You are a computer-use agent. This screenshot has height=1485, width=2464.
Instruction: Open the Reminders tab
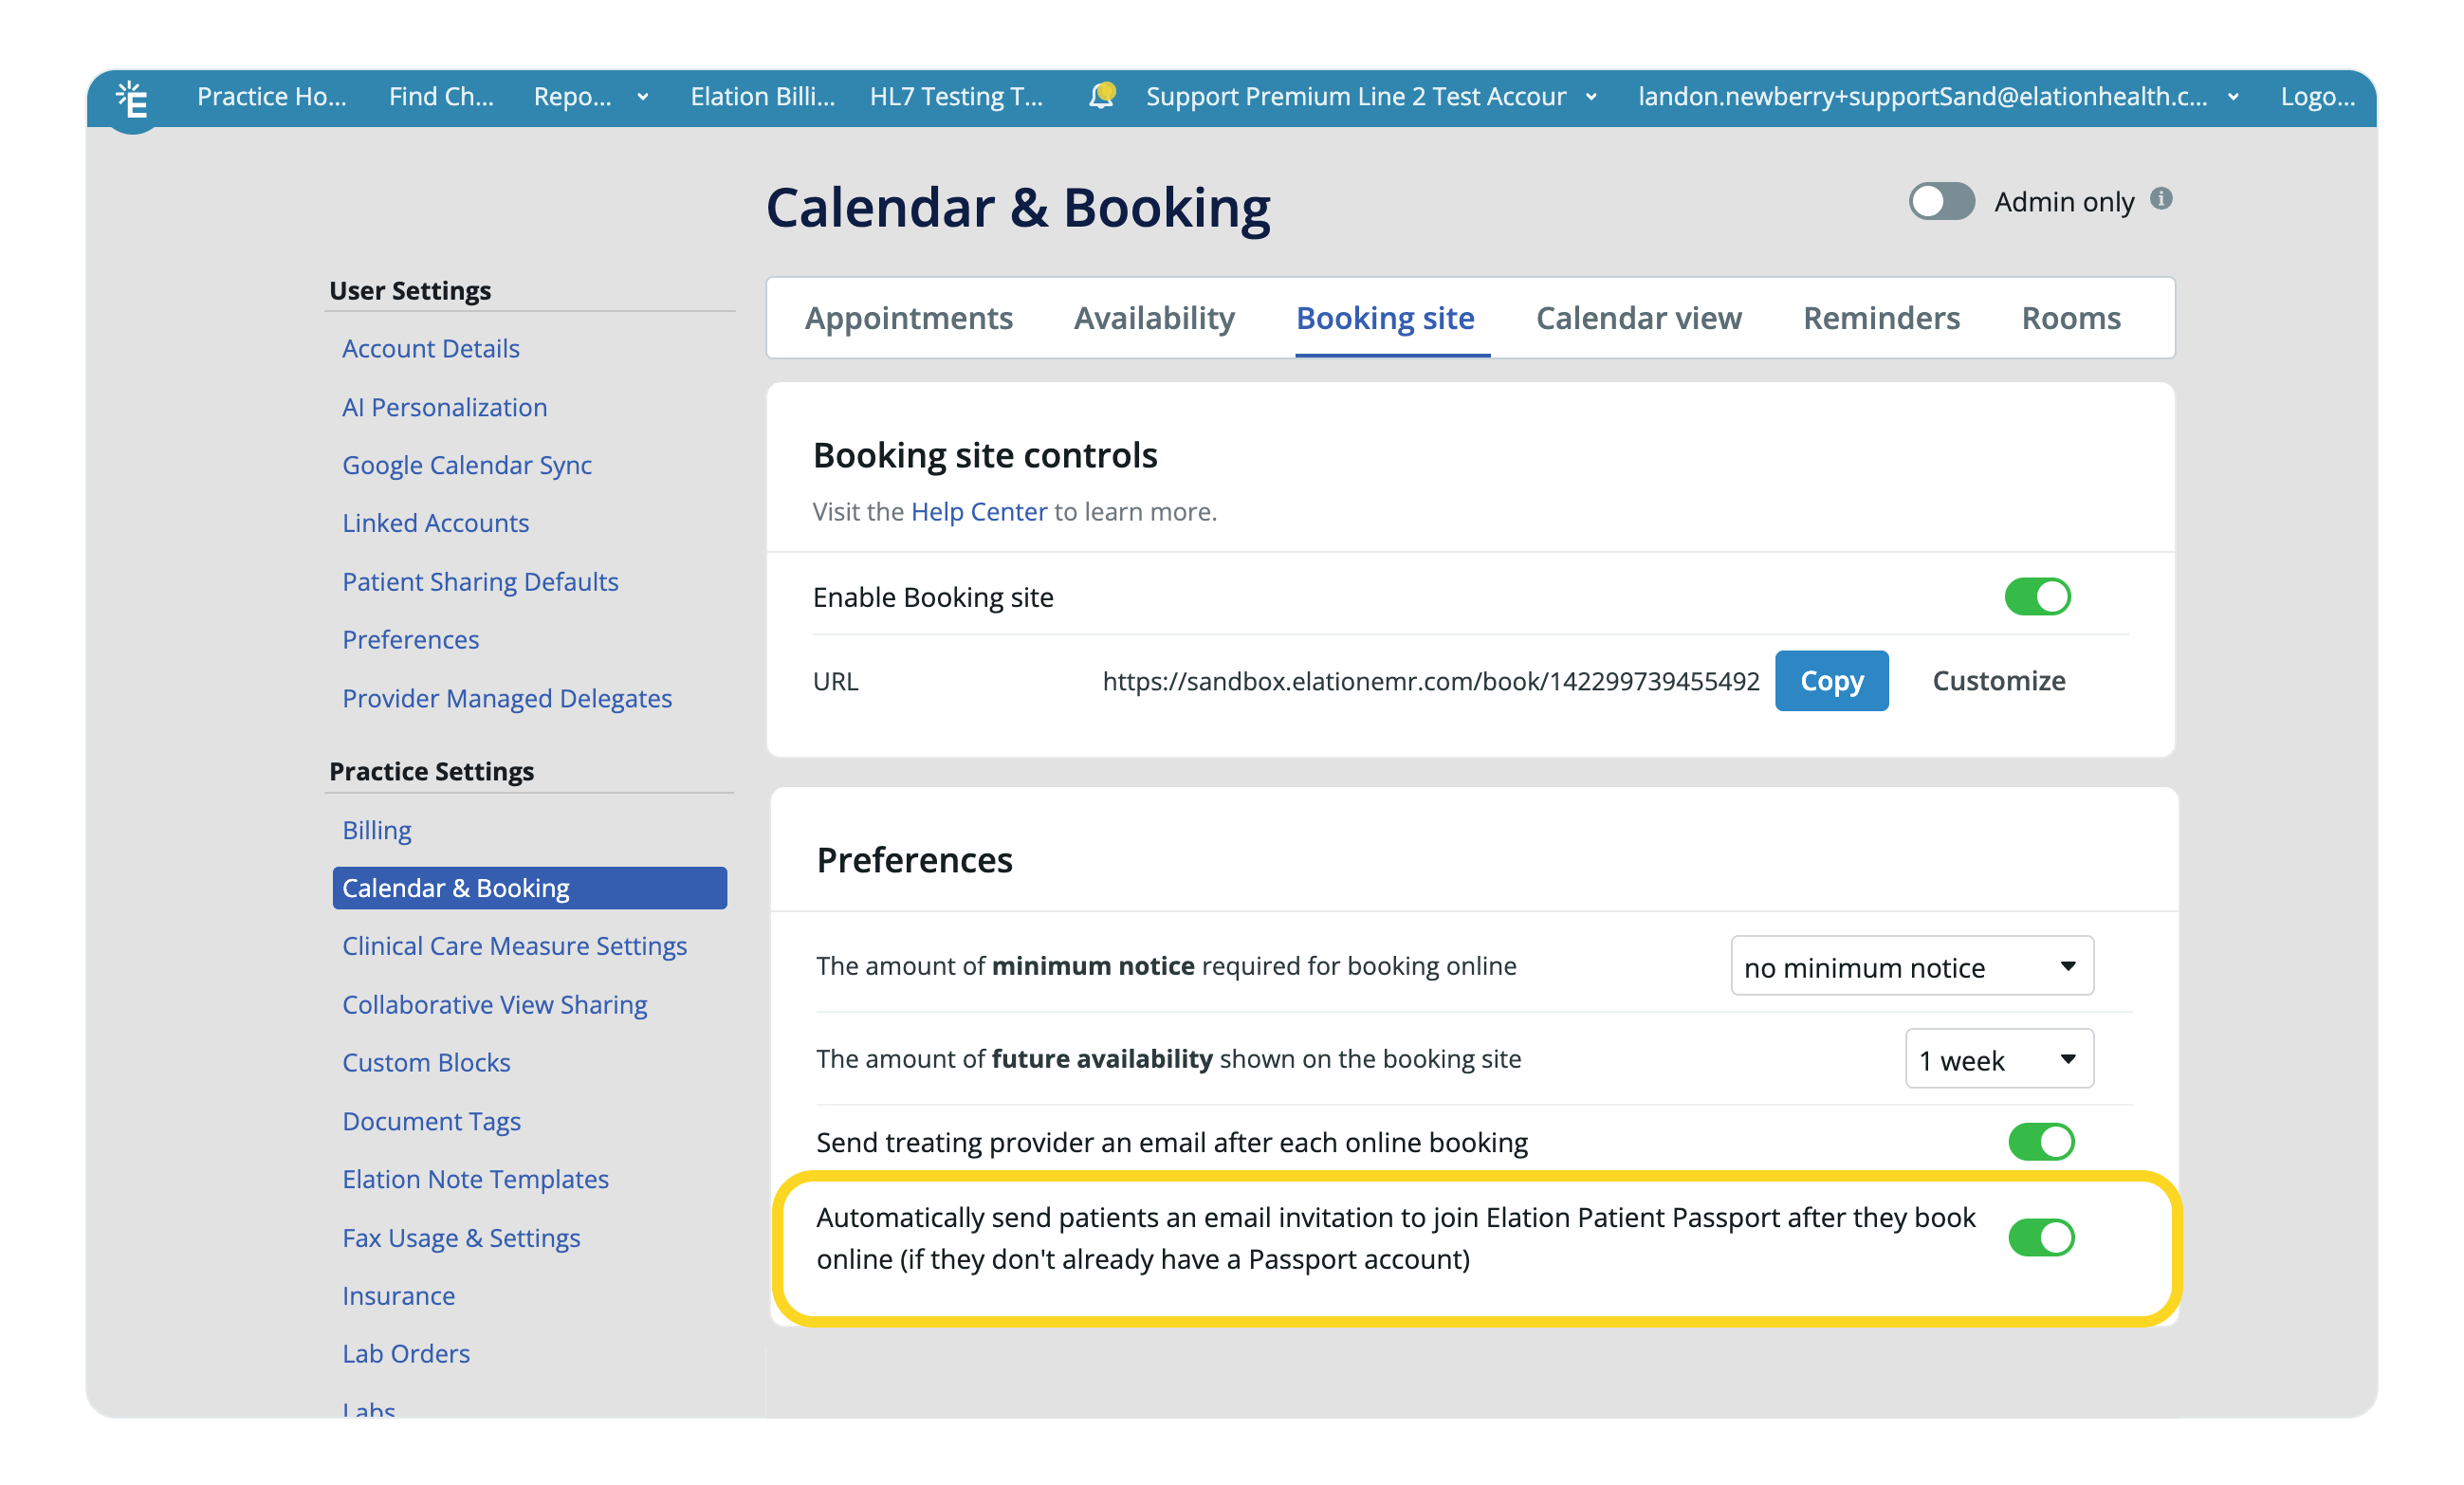1881,318
